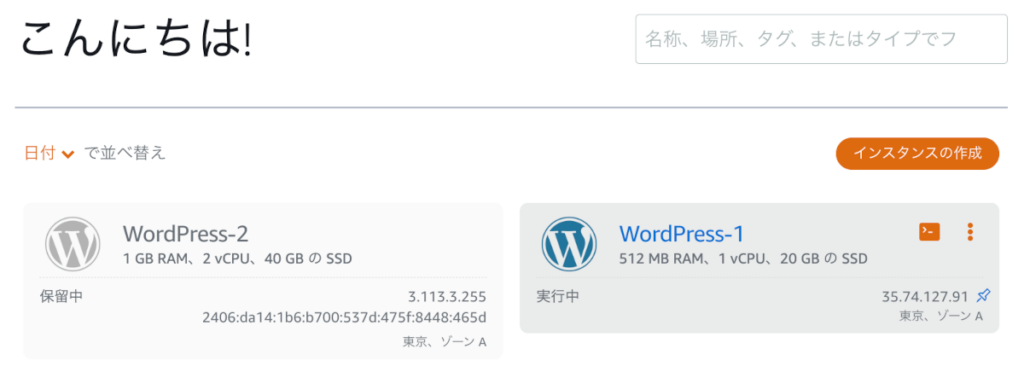The image size is (1024, 372).
Task: Select the IP address 3.113.3.255
Action: coord(447,297)
